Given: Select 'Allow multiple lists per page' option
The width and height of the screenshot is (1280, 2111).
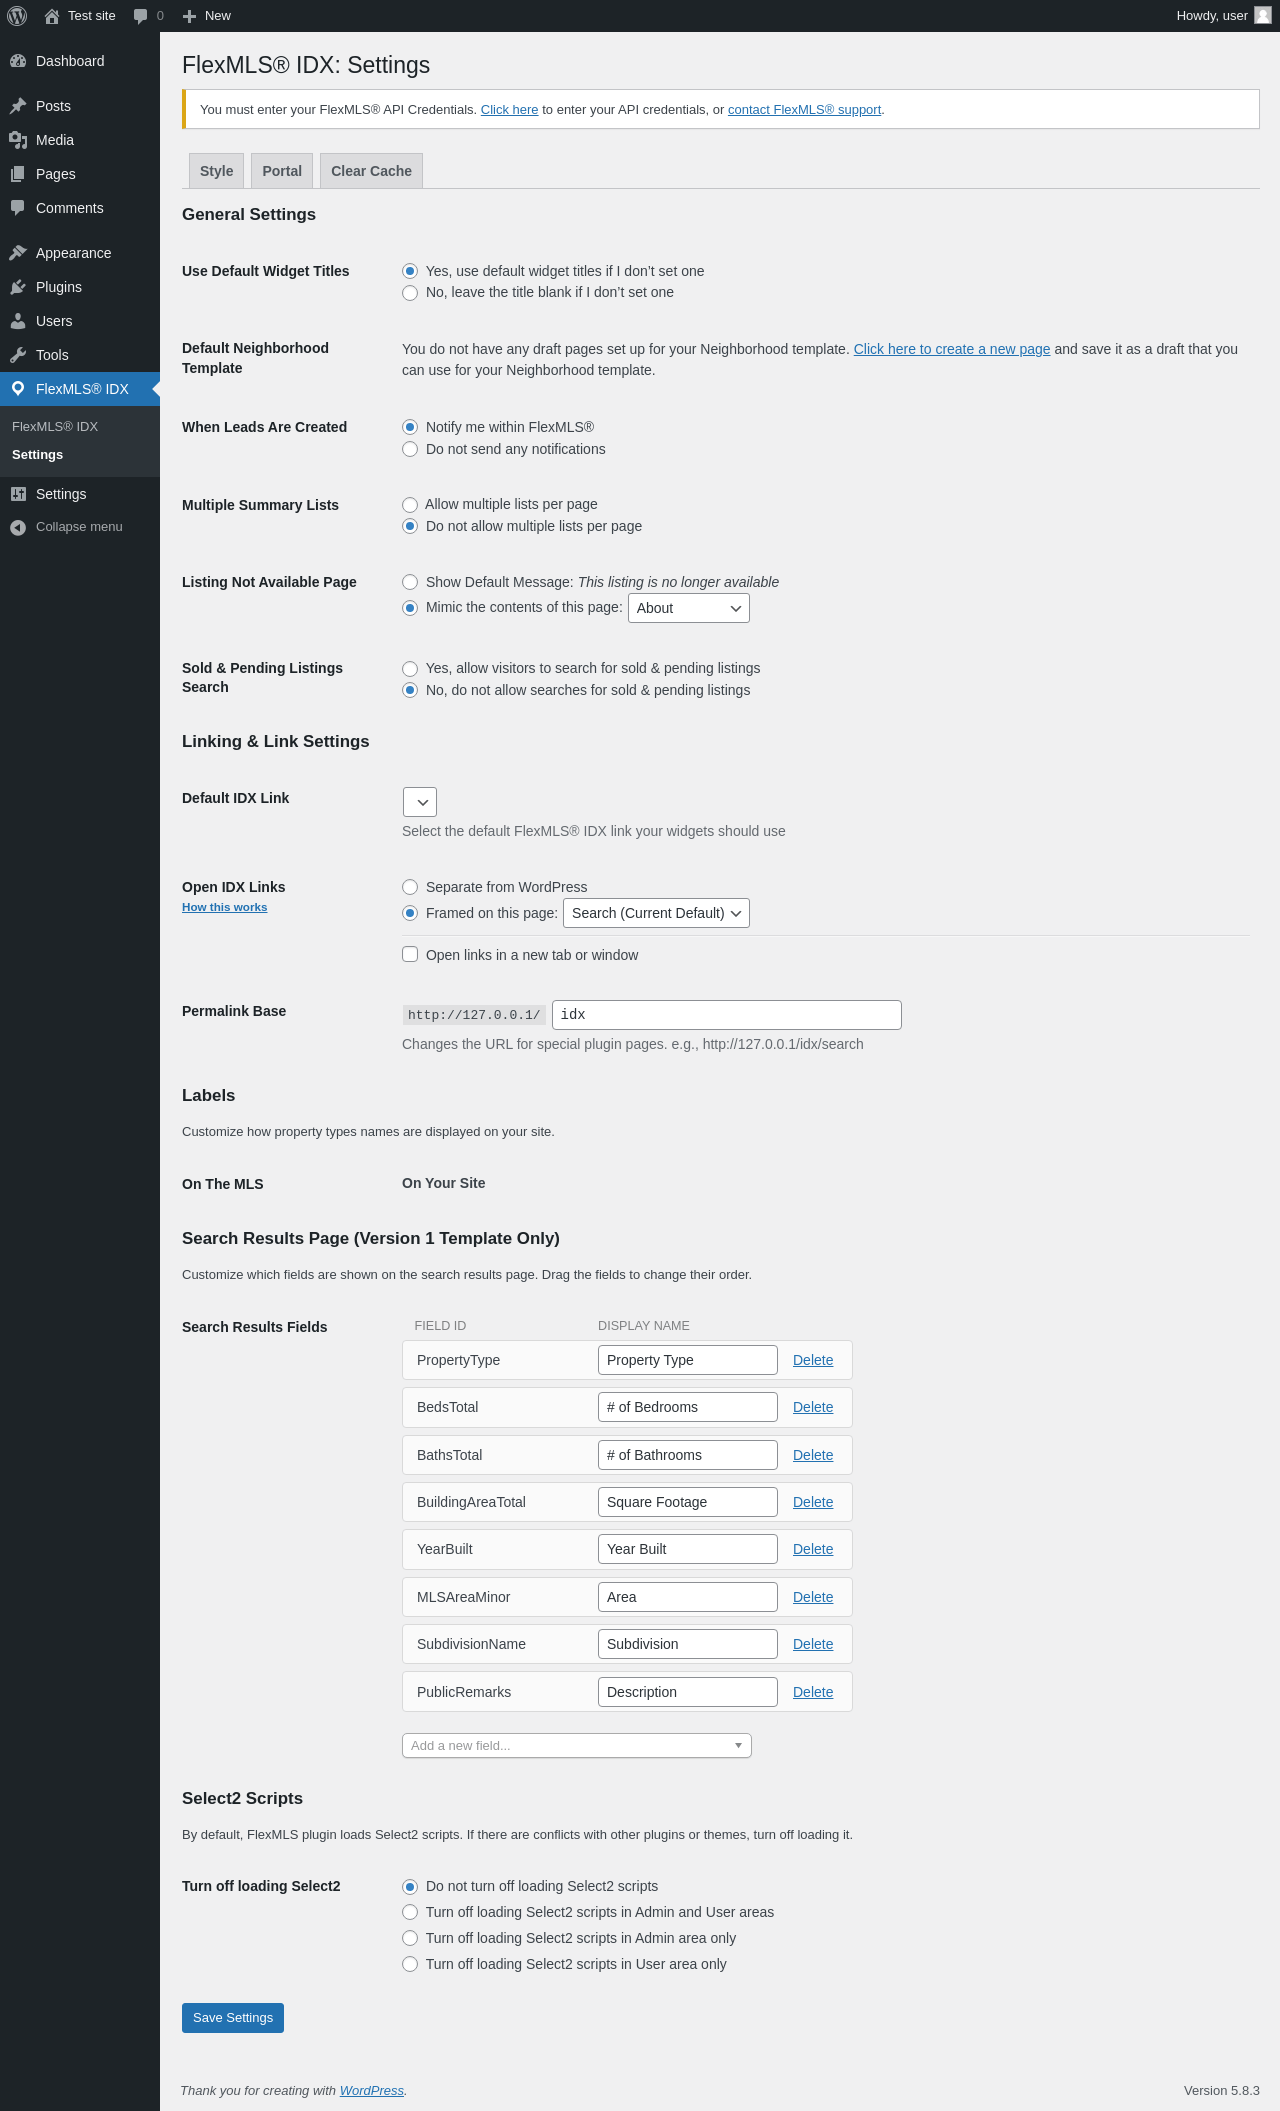Looking at the screenshot, I should (410, 505).
